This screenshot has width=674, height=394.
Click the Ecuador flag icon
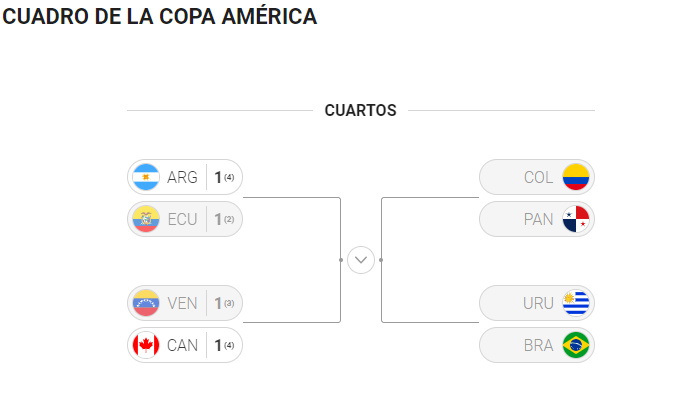click(x=146, y=219)
